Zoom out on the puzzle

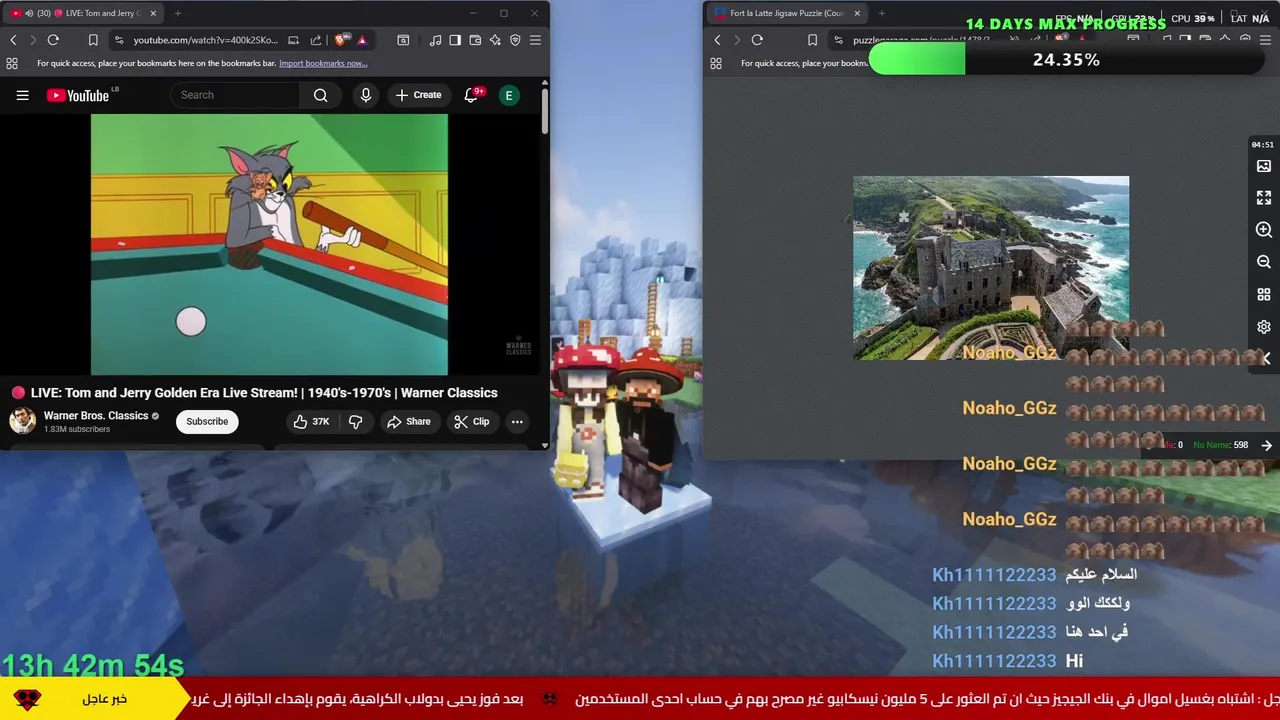pos(1264,262)
